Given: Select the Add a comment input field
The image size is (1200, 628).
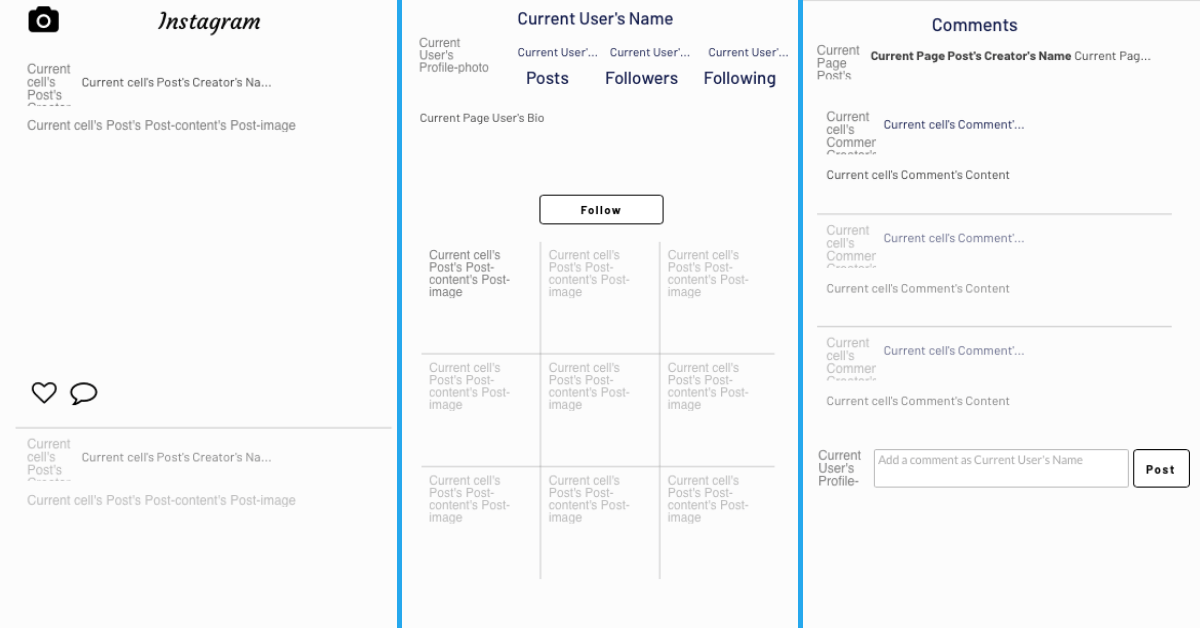Looking at the screenshot, I should pos(1000,467).
